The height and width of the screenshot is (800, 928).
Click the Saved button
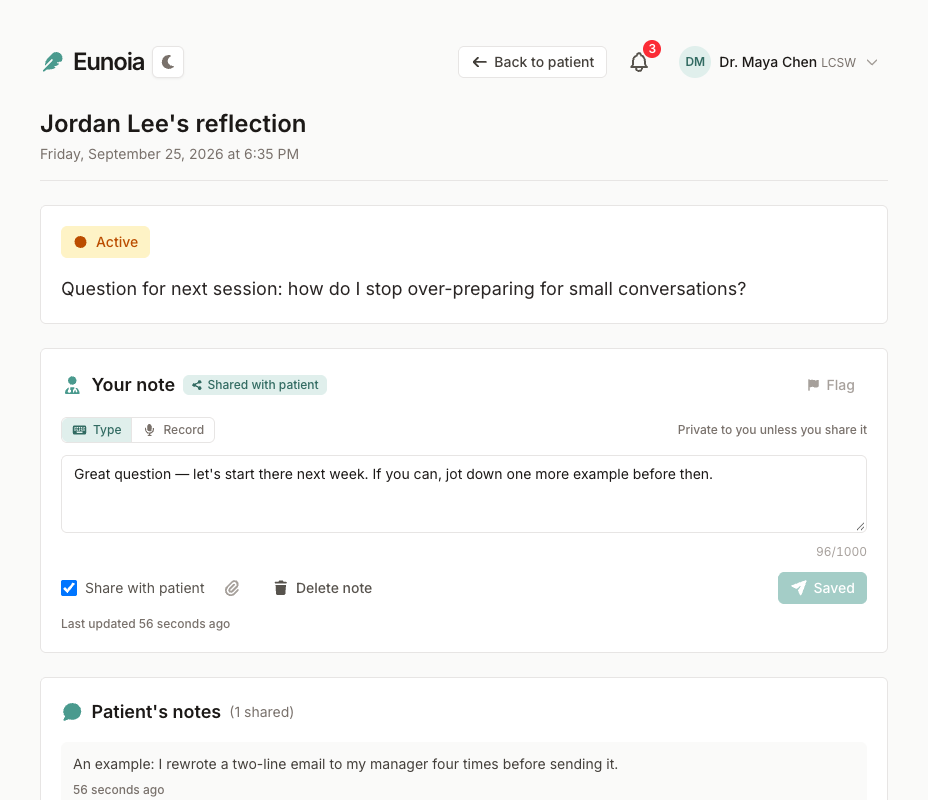pyautogui.click(x=822, y=588)
